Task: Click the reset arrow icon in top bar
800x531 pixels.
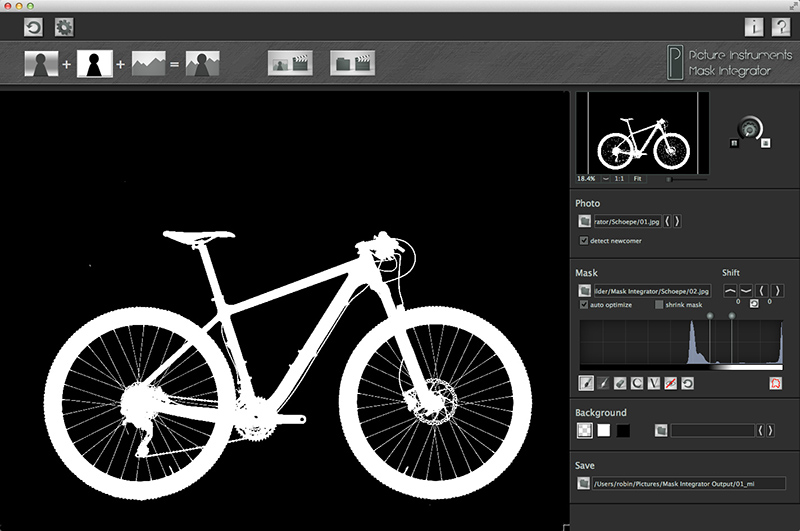Action: click(33, 28)
